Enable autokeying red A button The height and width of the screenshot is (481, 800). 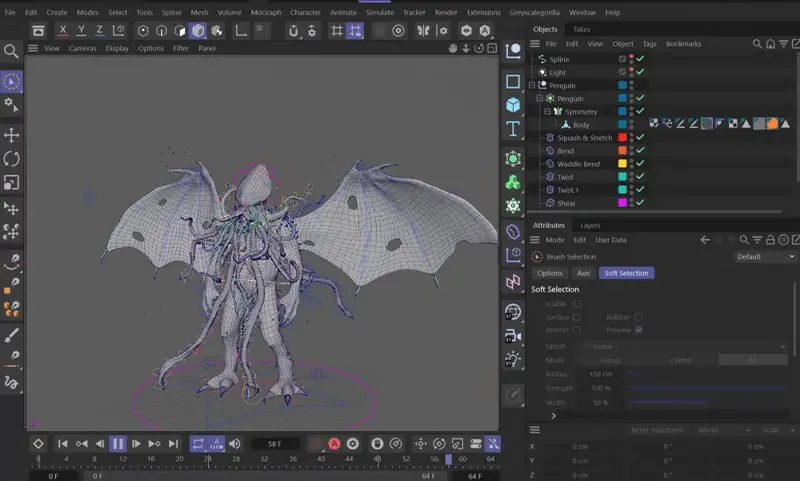[x=334, y=444]
